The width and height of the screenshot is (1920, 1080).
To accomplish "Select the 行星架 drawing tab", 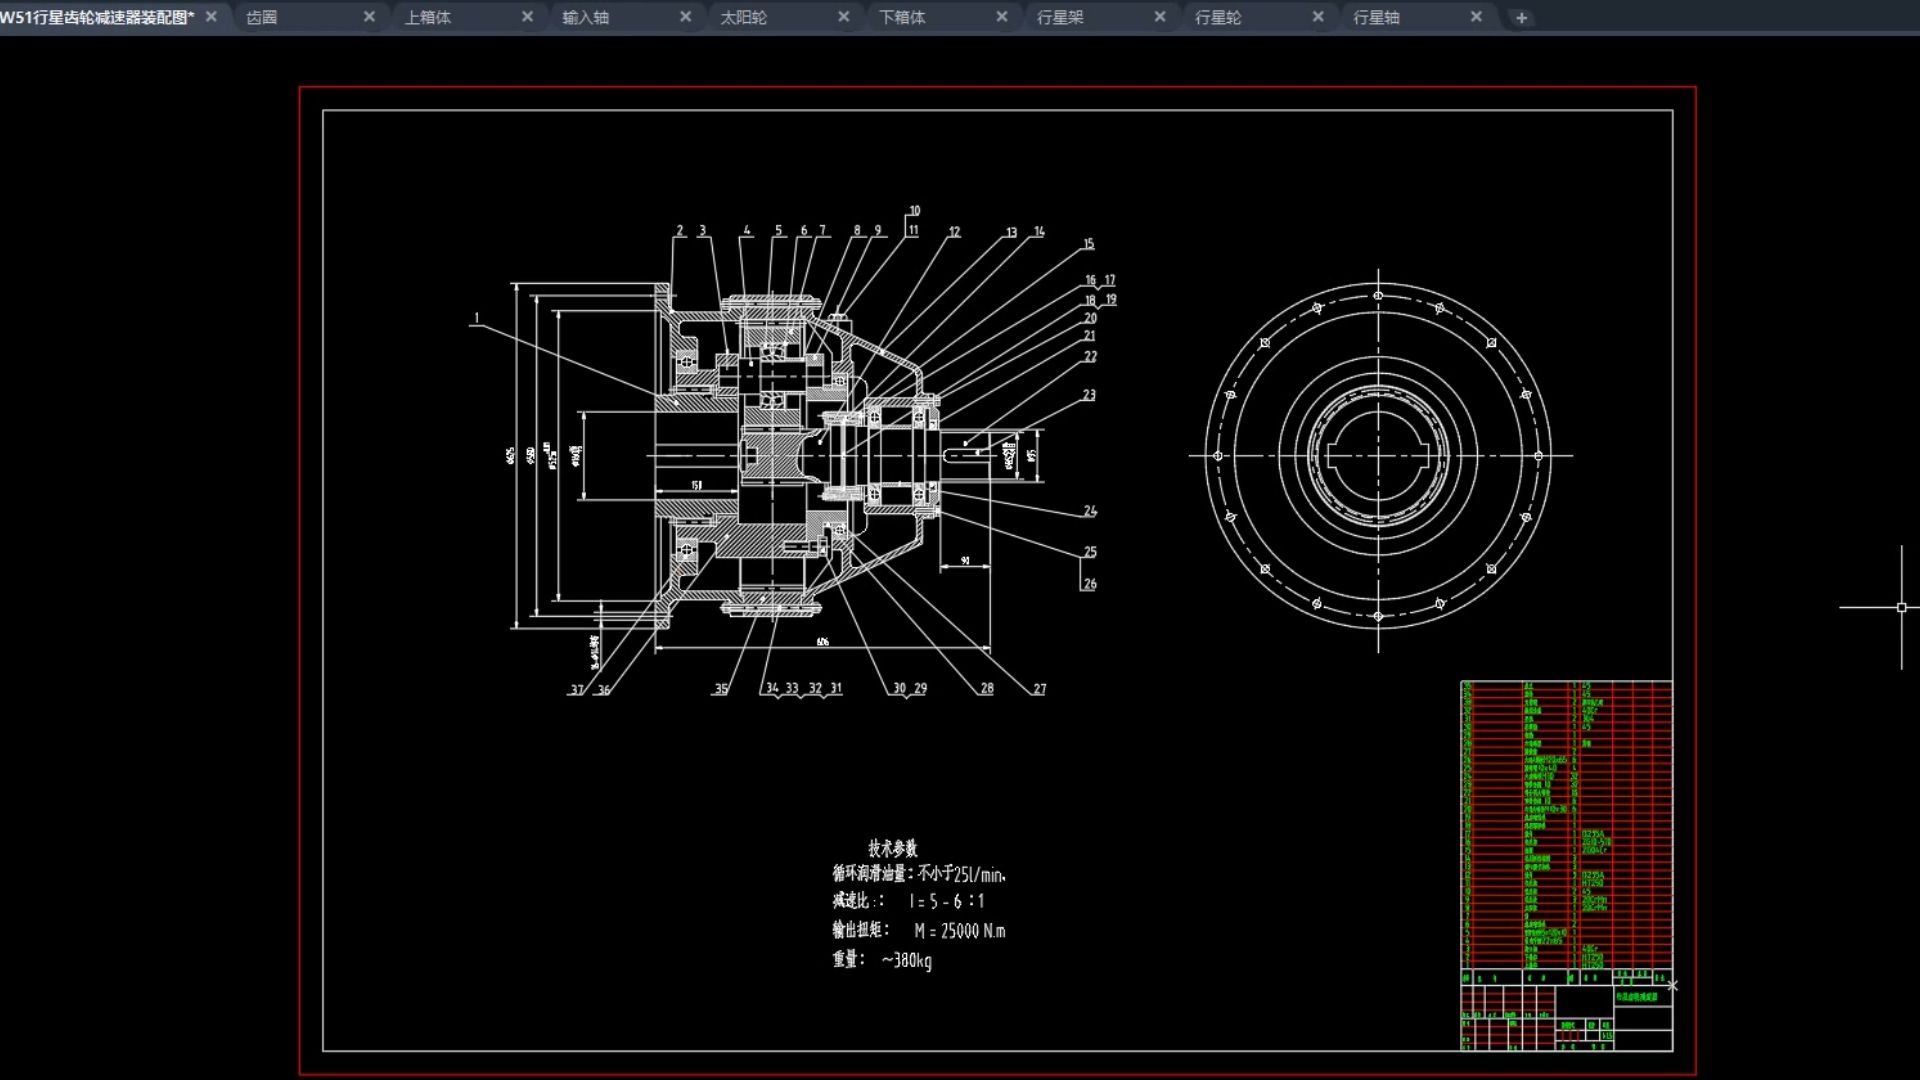I will coord(1060,17).
